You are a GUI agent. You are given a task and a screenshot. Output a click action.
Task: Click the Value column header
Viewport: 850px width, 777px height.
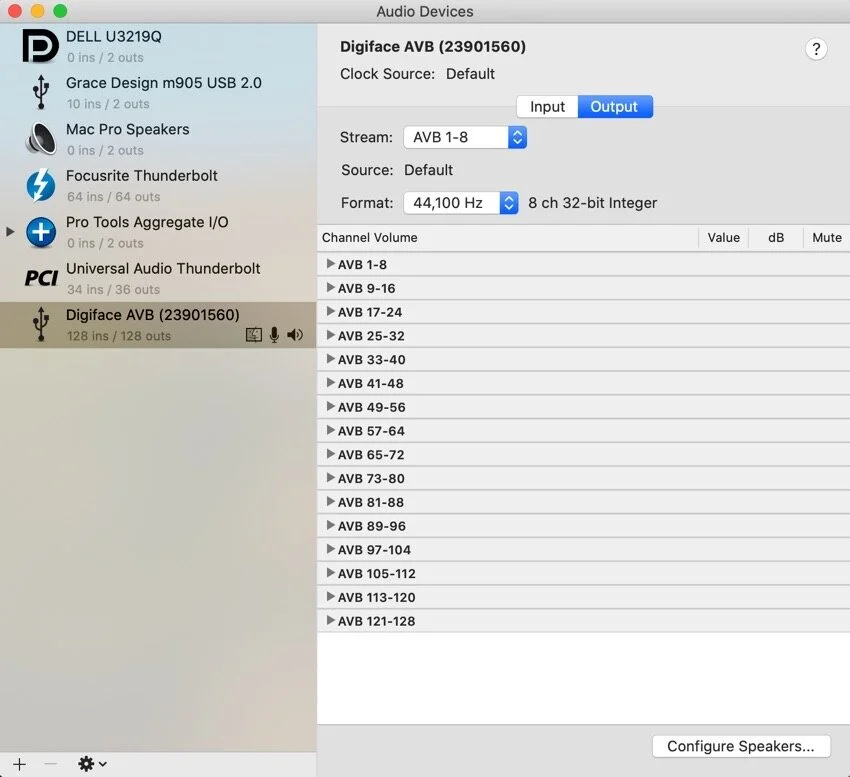coord(723,237)
